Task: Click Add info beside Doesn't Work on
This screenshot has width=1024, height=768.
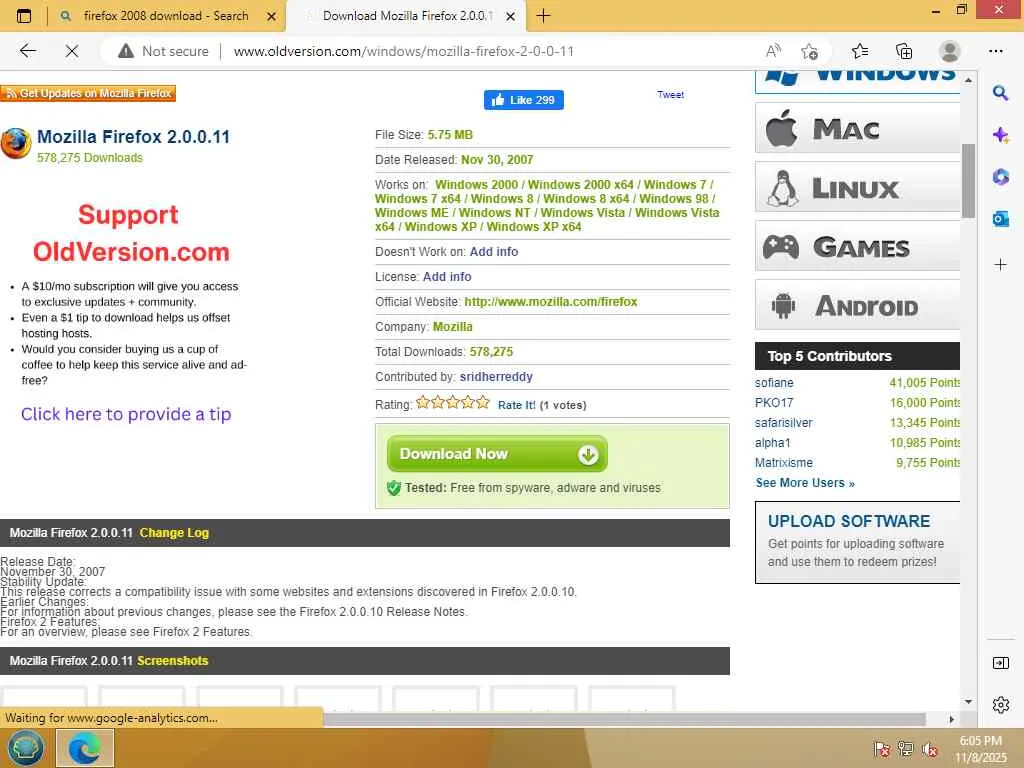Action: click(x=494, y=251)
